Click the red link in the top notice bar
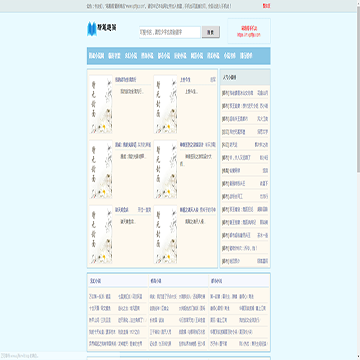The image size is (360, 360). pos(266,6)
